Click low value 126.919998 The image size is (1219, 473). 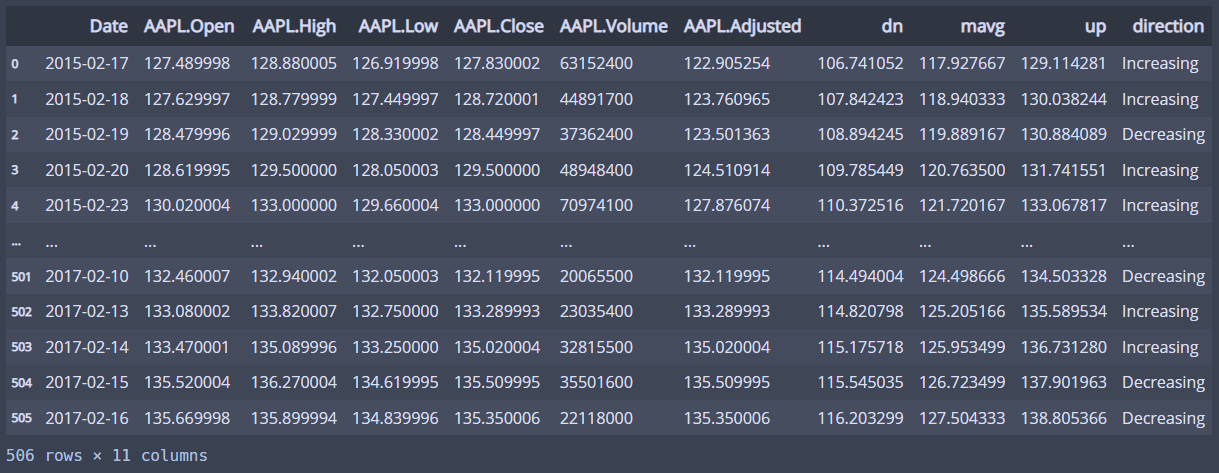tap(395, 63)
